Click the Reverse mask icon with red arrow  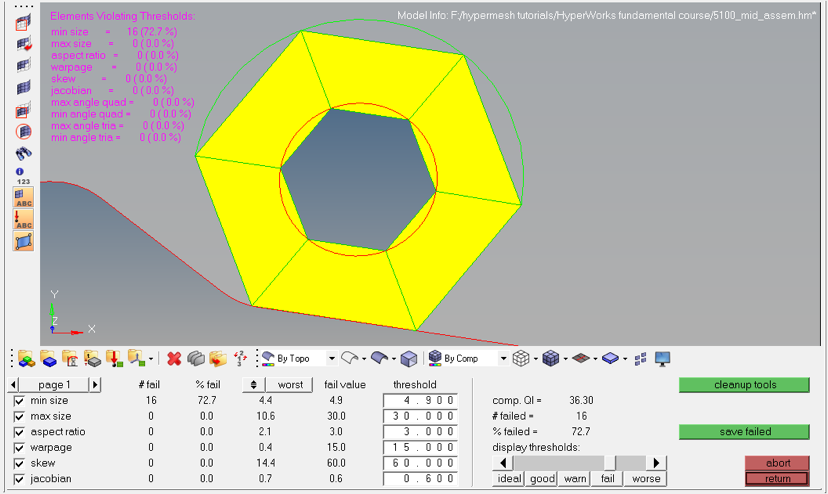[x=23, y=44]
